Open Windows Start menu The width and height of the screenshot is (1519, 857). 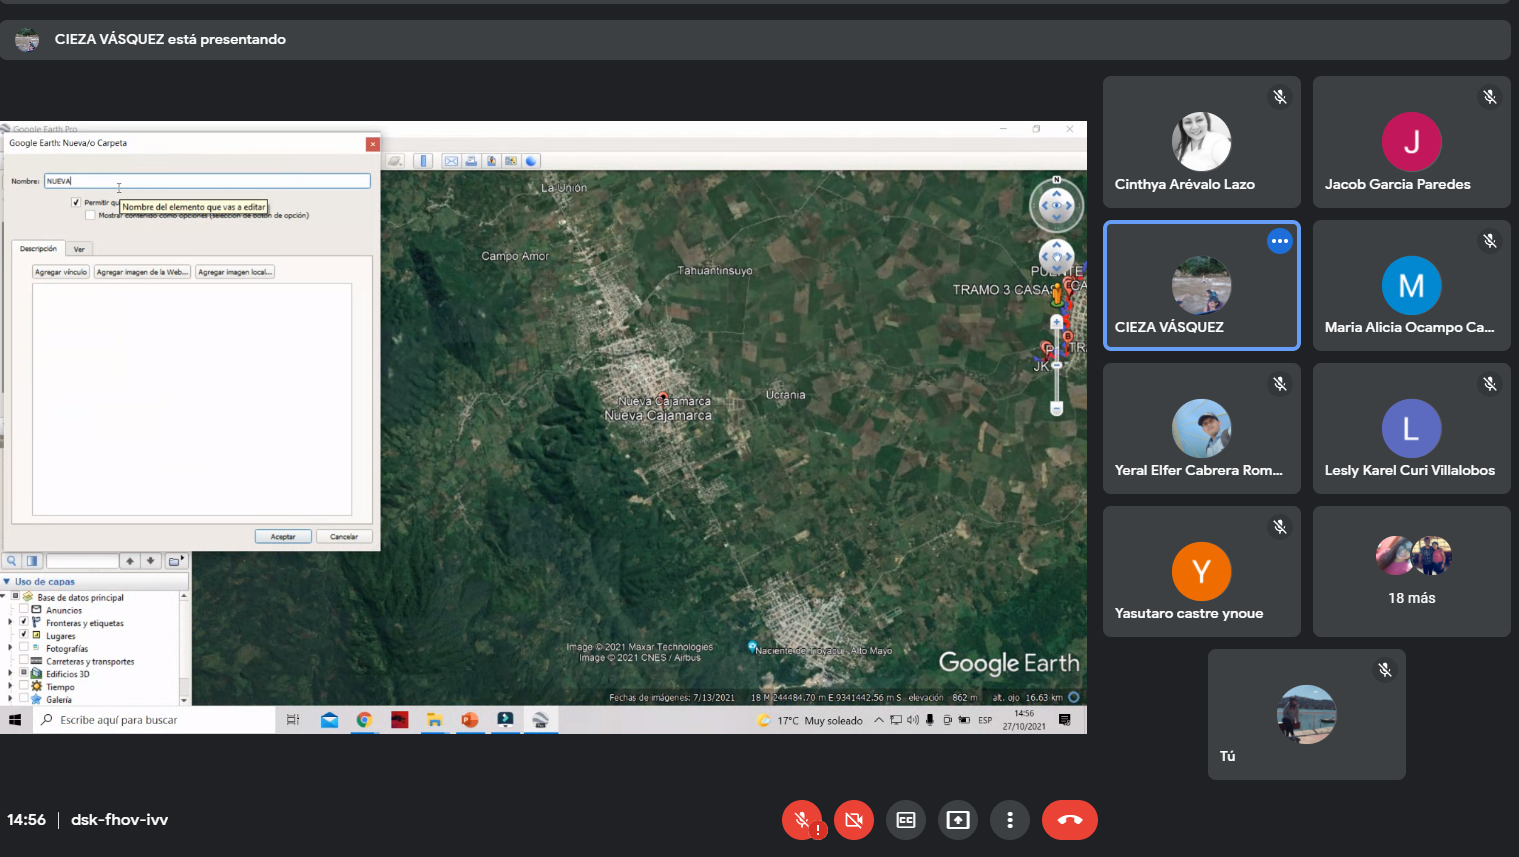[15, 720]
